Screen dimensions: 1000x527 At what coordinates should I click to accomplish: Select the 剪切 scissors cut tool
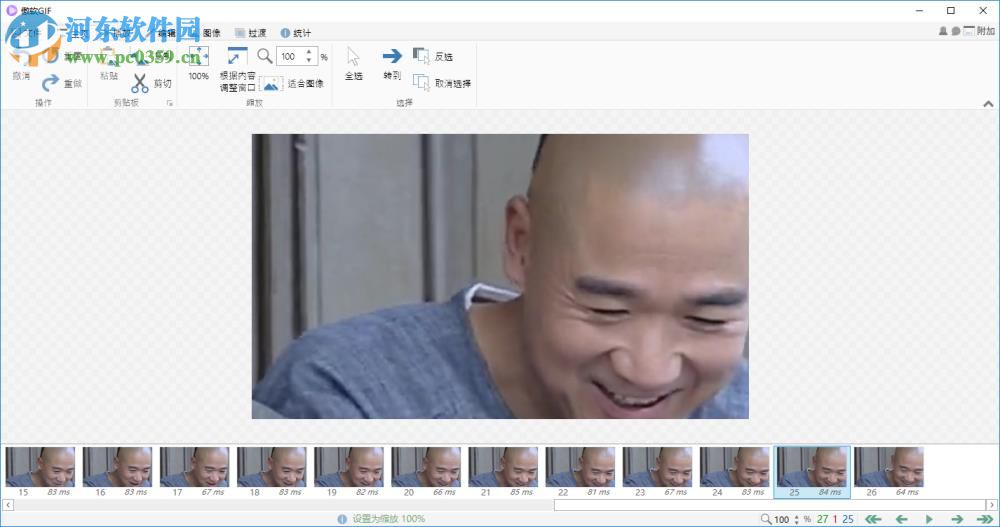pos(140,84)
